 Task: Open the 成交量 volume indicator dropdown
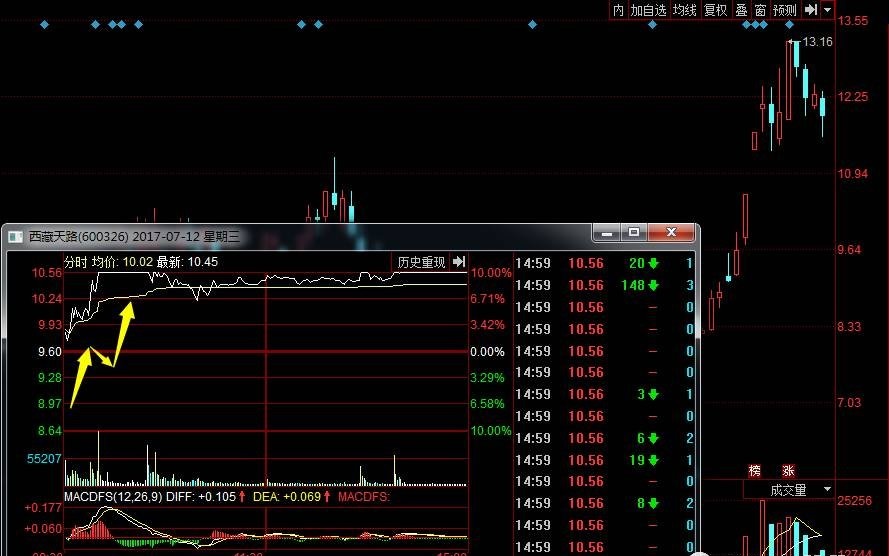point(789,490)
